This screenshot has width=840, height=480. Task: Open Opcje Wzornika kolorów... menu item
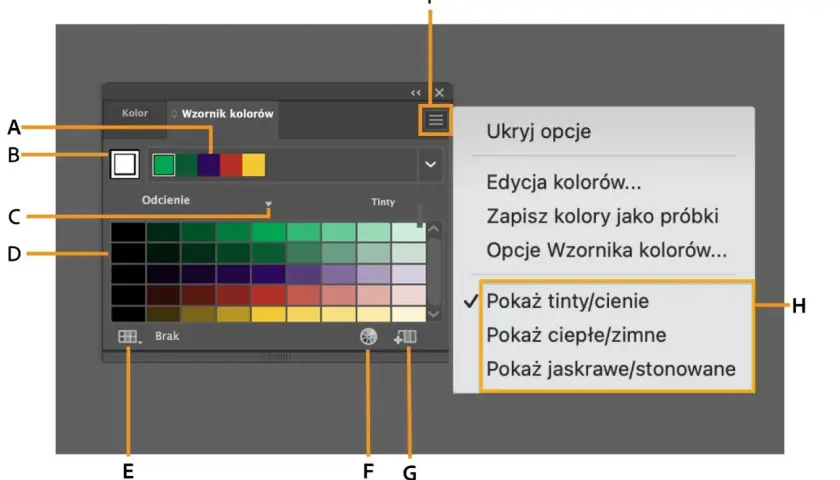coord(606,250)
